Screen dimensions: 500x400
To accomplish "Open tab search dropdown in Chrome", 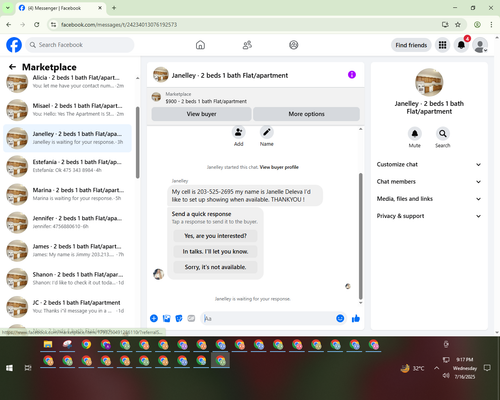I will click(x=8, y=8).
